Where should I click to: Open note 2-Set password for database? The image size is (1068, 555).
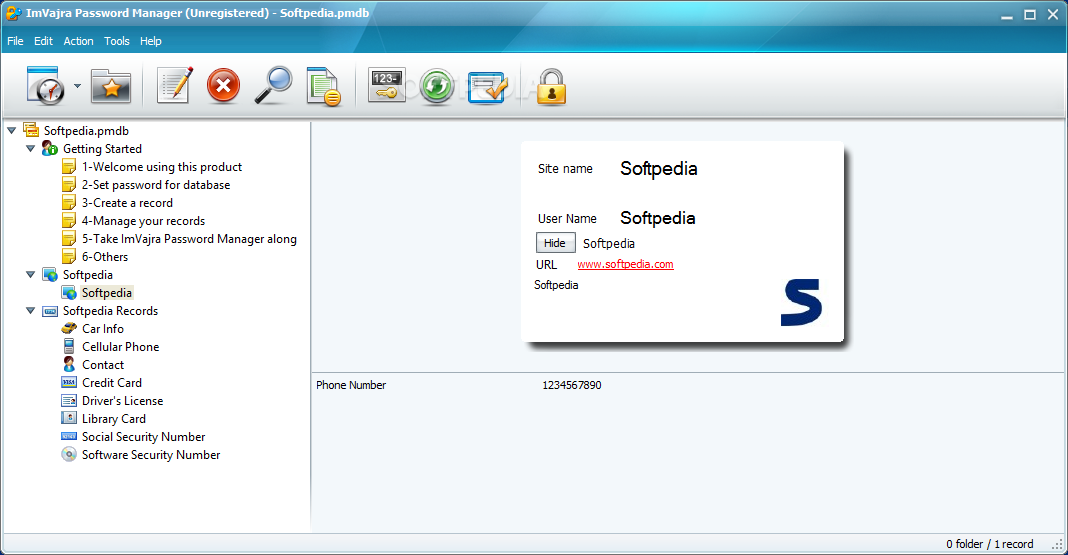[x=156, y=185]
